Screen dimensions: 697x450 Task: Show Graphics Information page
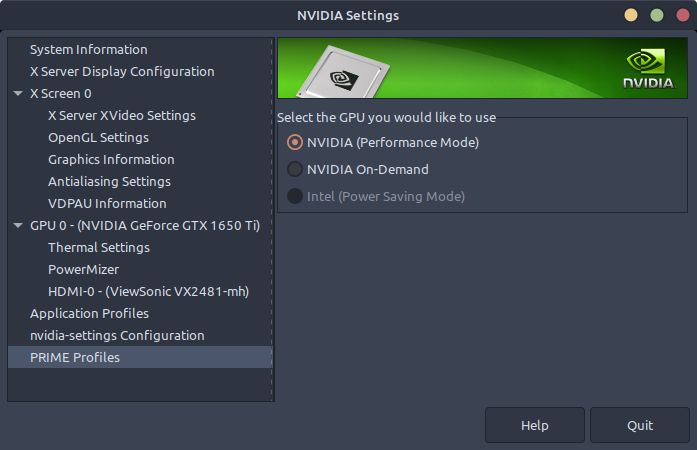[x=111, y=160]
